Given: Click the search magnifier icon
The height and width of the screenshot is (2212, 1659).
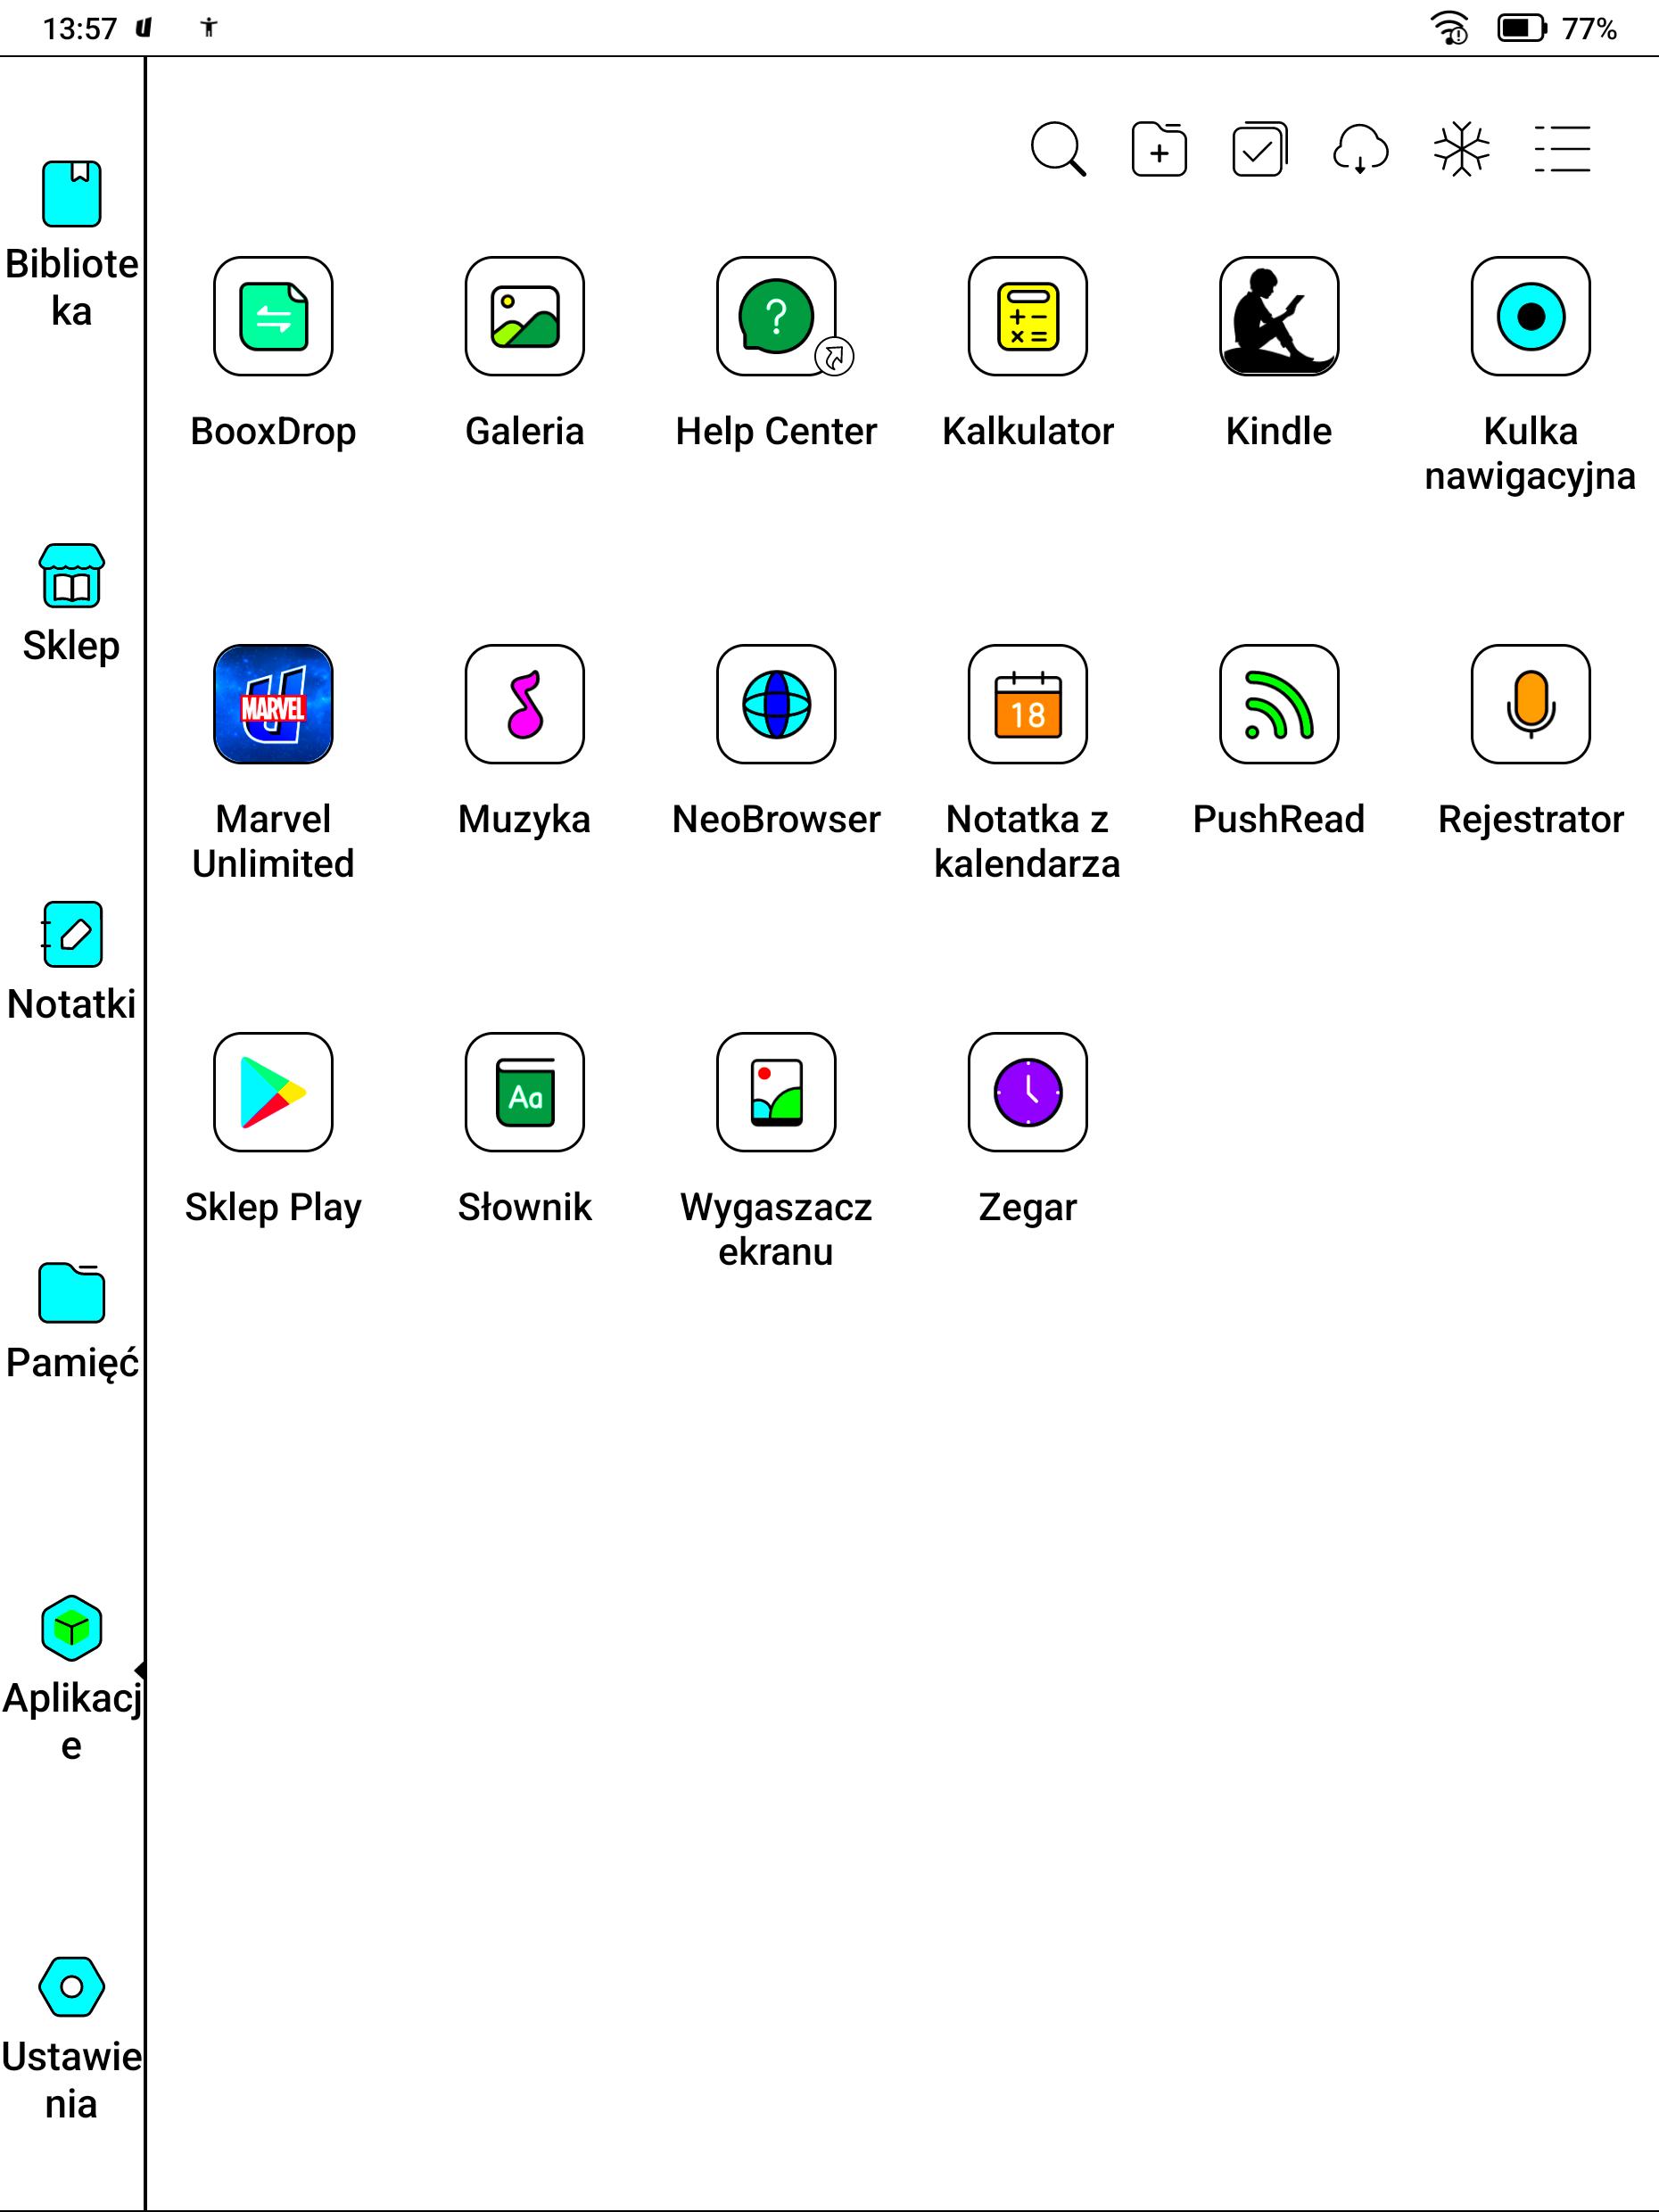Looking at the screenshot, I should click(x=1058, y=150).
